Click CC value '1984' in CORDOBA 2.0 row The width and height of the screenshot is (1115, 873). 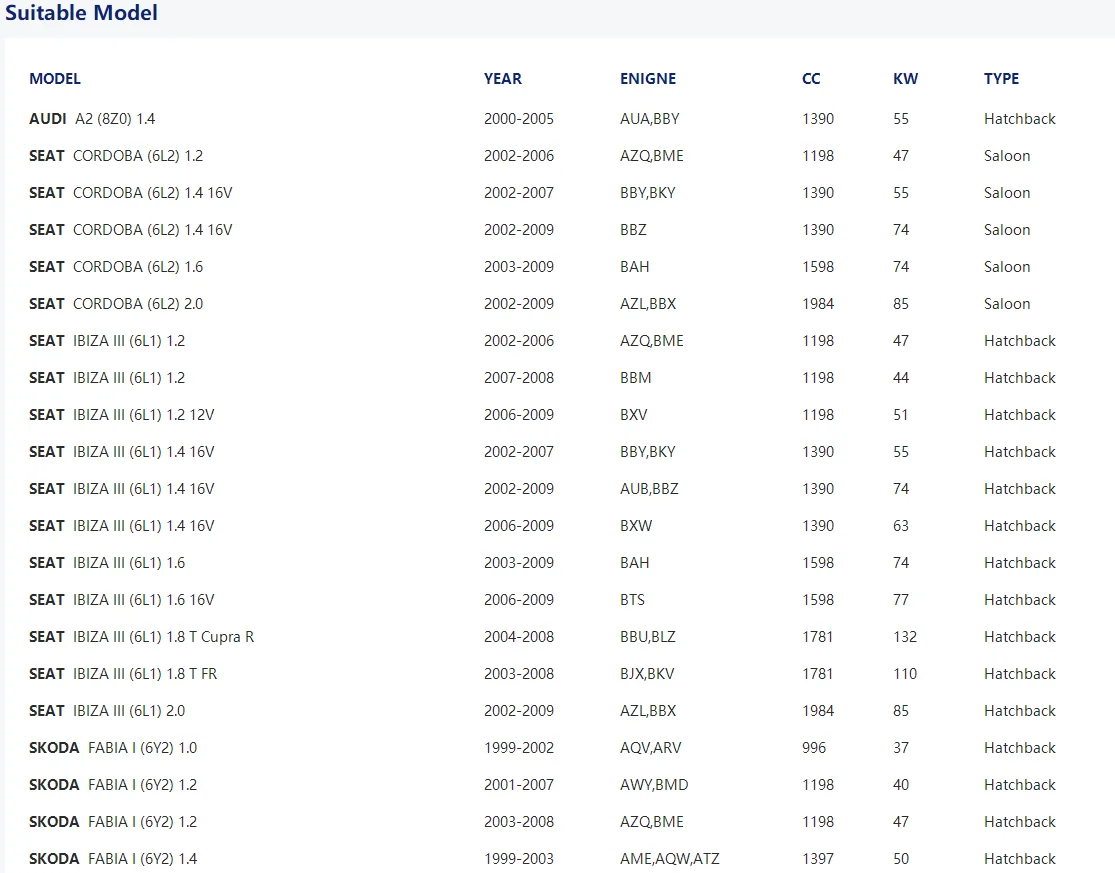[x=818, y=304]
